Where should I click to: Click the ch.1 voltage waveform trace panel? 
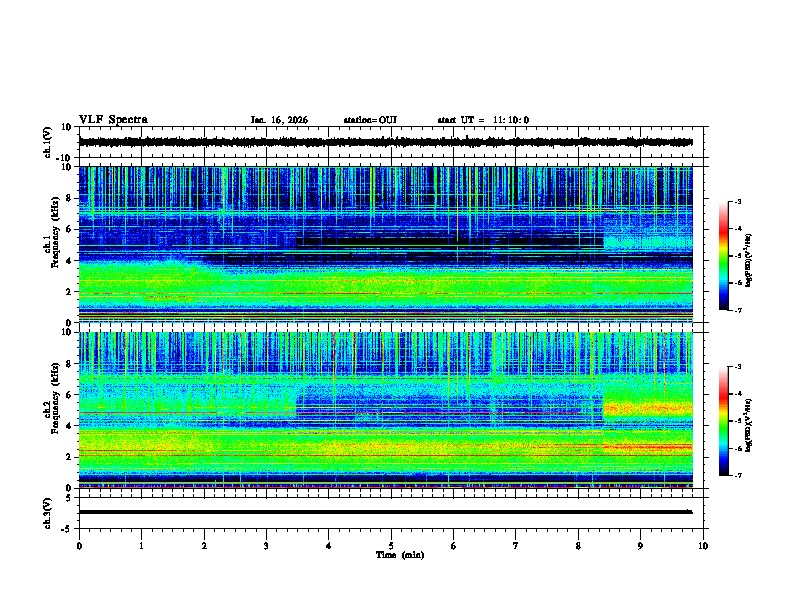tap(393, 142)
